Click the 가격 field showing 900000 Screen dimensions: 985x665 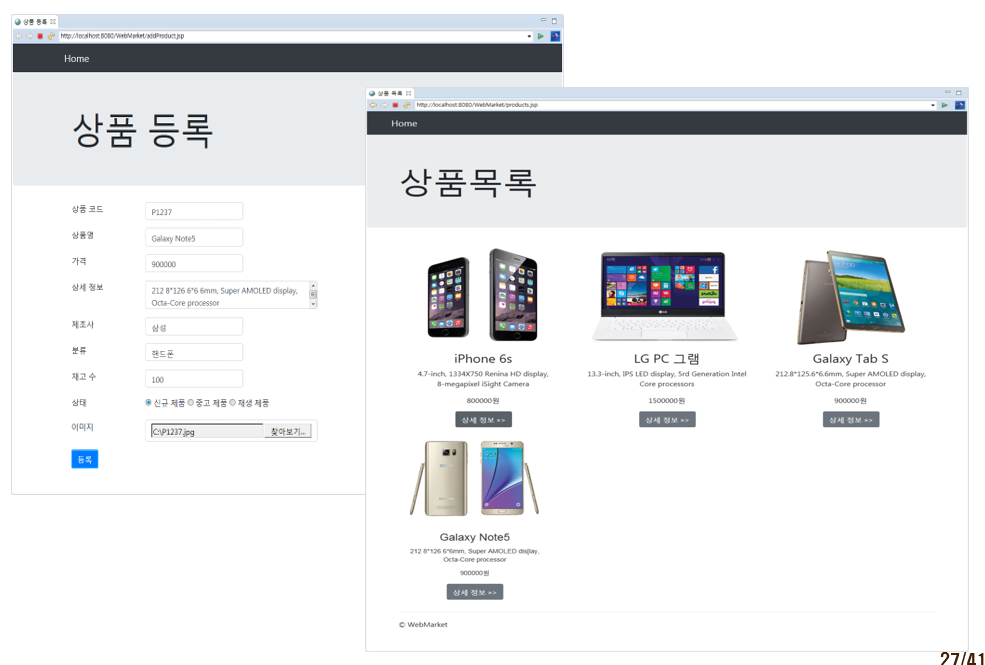pos(193,264)
